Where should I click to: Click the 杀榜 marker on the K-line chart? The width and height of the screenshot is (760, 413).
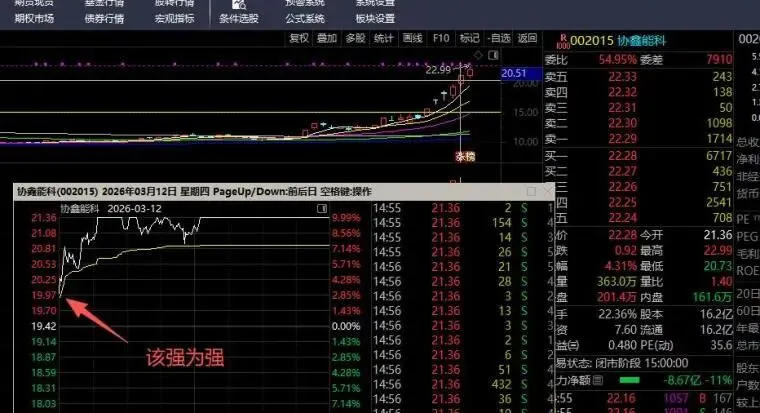pyautogui.click(x=465, y=157)
